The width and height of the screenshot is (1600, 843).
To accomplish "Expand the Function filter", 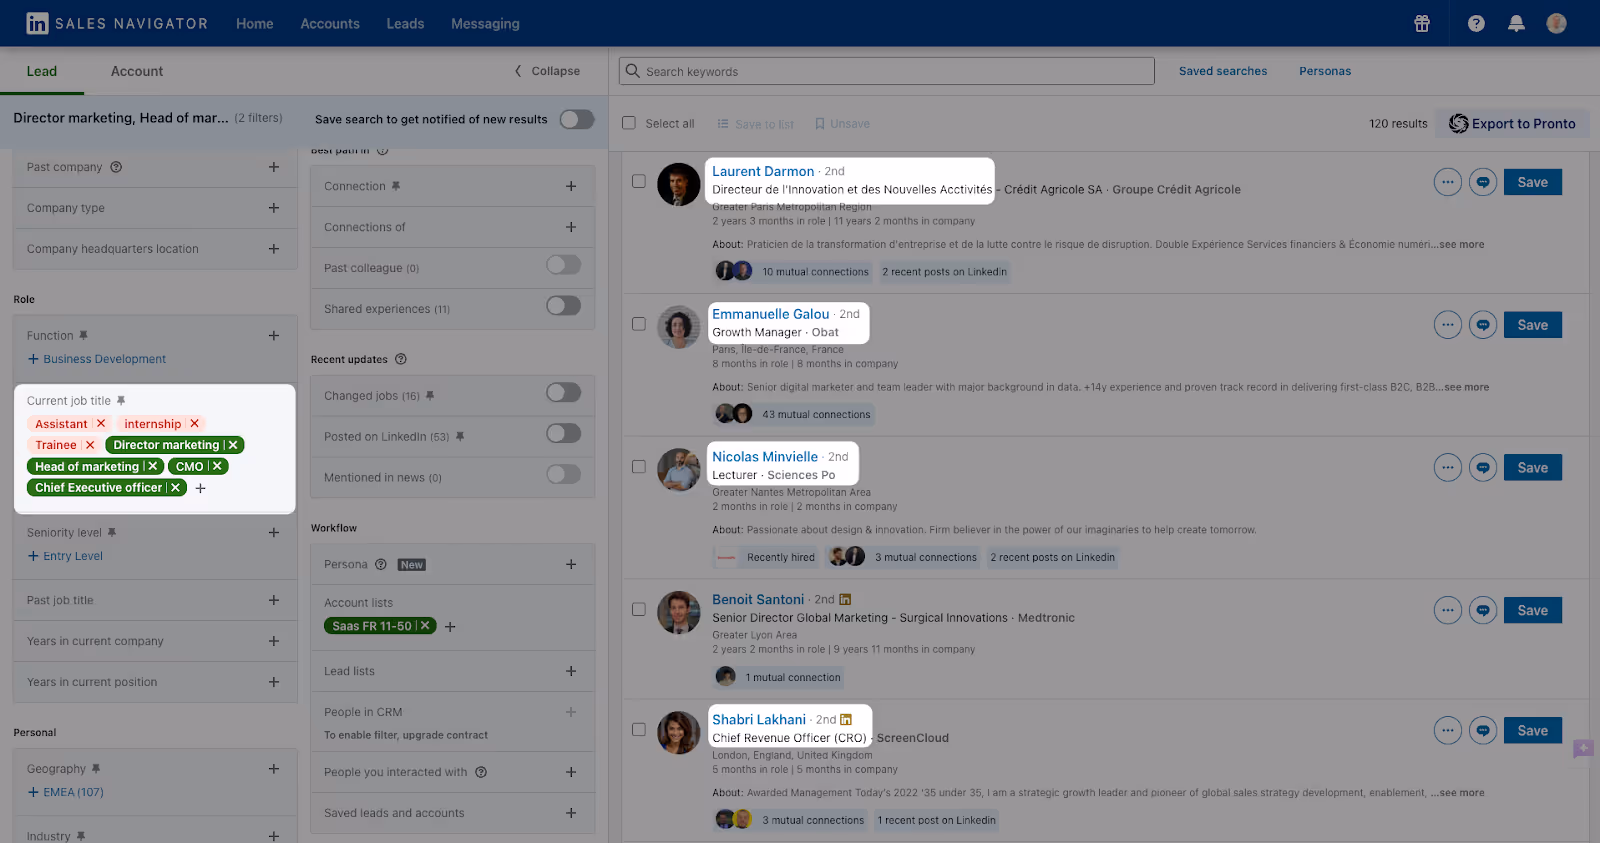I will click(274, 336).
